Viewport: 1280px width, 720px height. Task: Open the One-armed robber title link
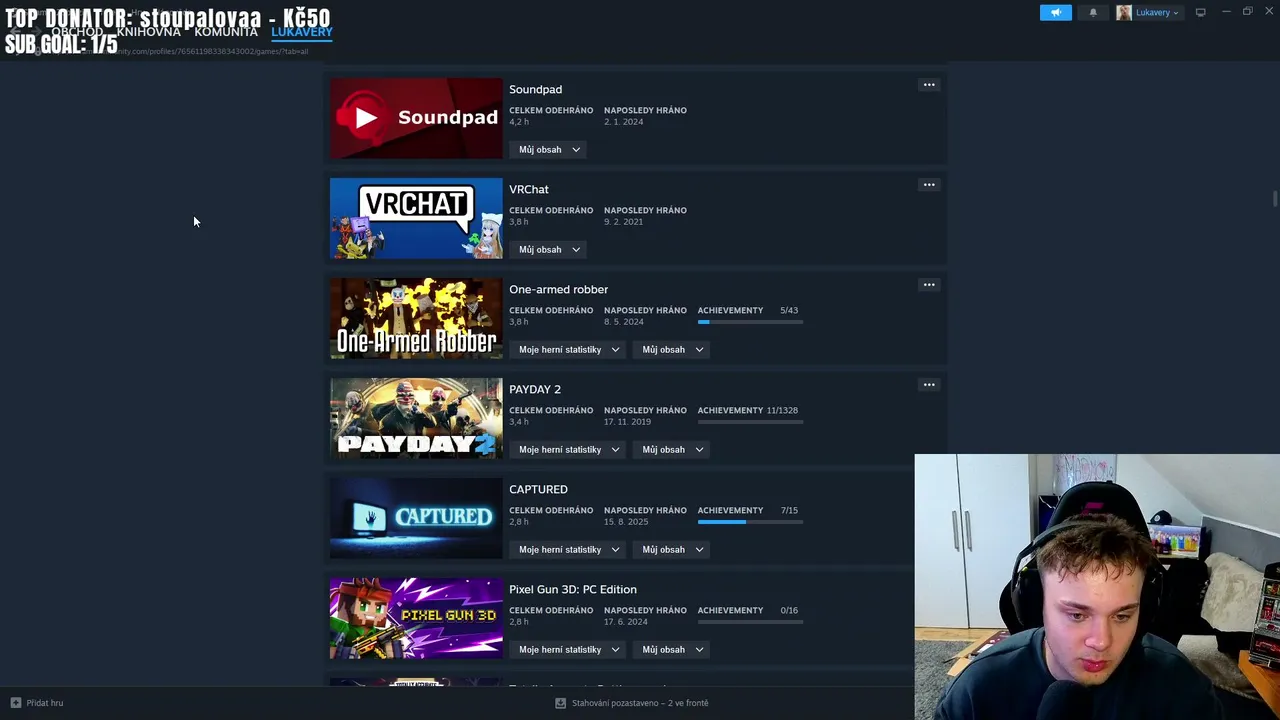tap(558, 289)
